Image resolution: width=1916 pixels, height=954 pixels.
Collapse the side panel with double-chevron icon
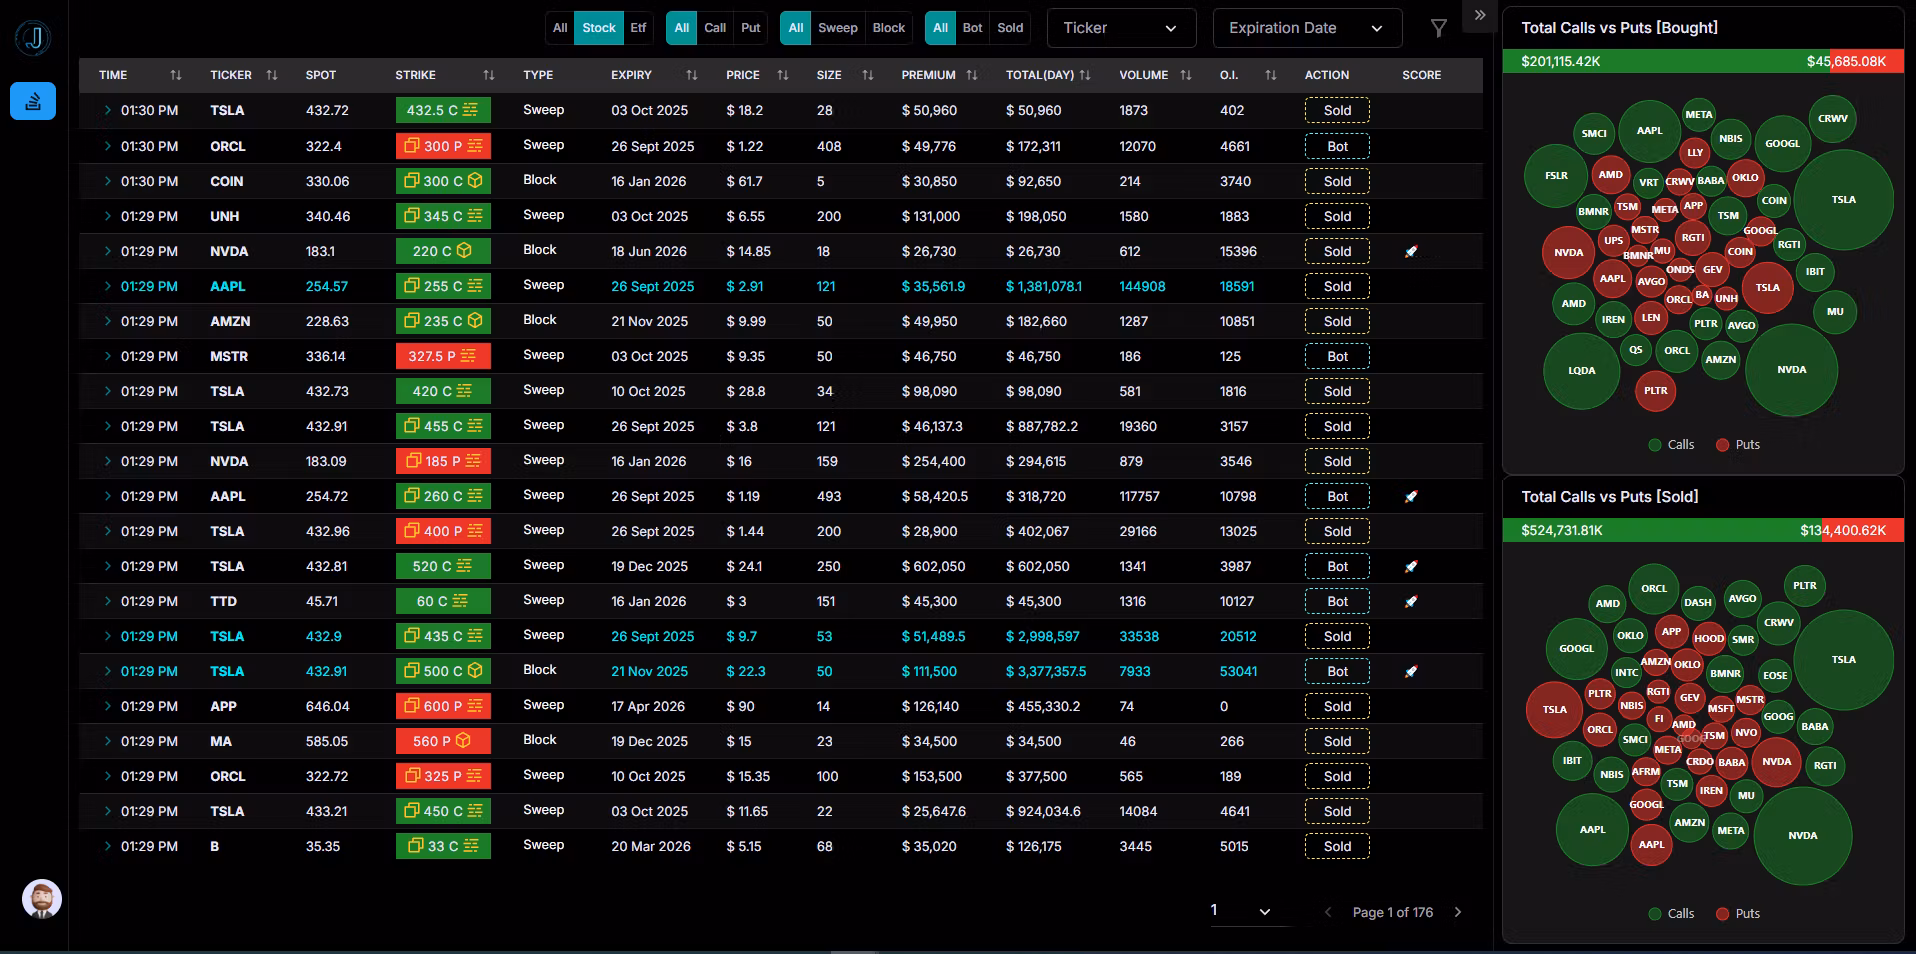pyautogui.click(x=1480, y=16)
